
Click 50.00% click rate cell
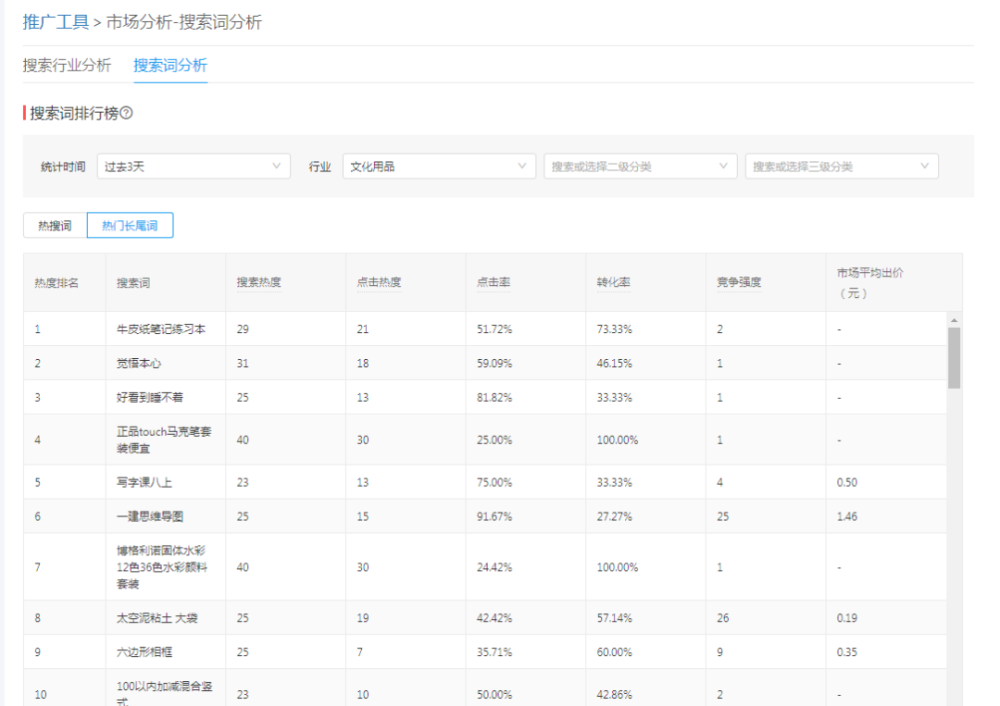[x=494, y=695]
